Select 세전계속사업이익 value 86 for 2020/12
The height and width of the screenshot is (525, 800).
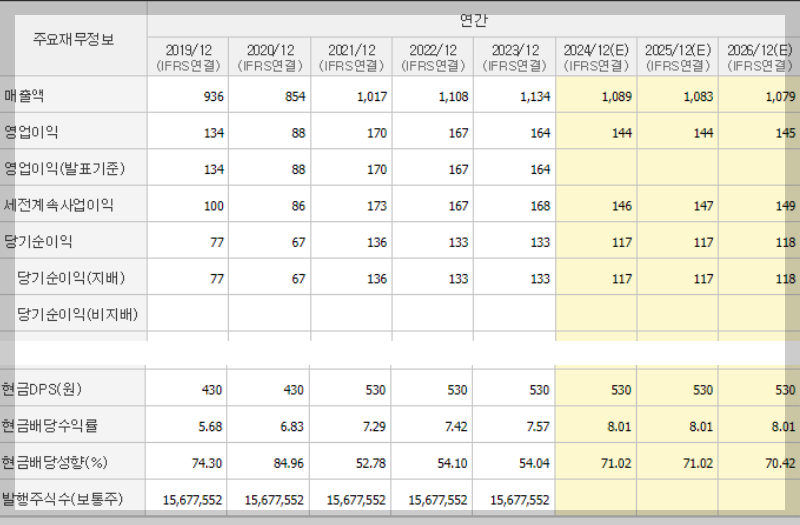(298, 206)
